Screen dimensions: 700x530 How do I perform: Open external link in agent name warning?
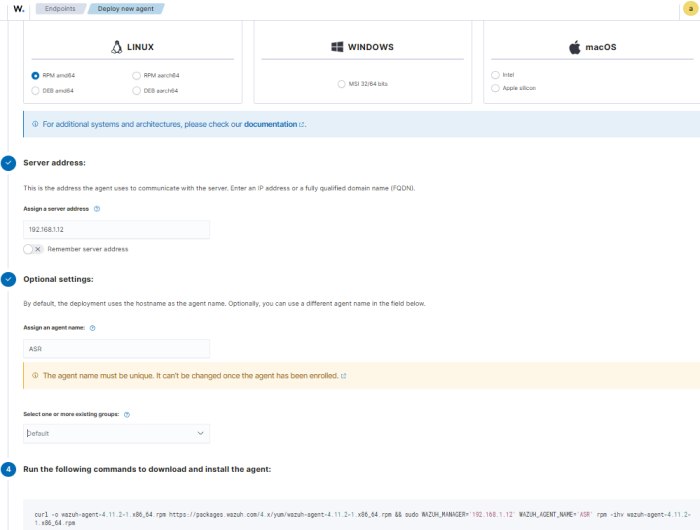click(343, 376)
